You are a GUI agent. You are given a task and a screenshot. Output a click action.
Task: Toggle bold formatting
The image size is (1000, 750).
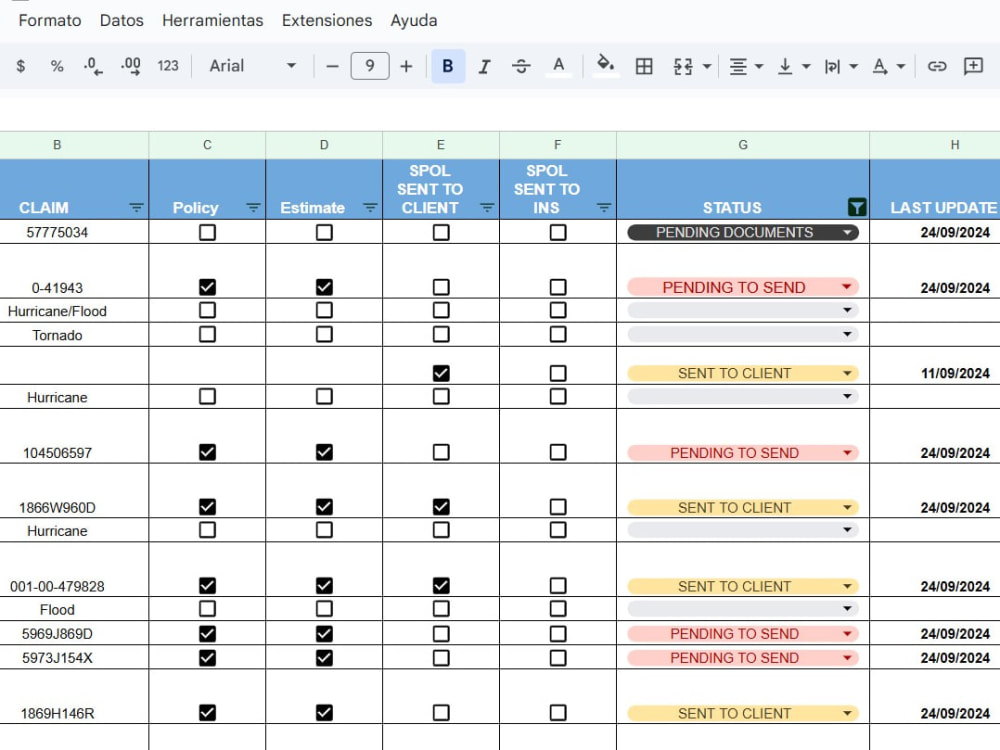click(448, 66)
